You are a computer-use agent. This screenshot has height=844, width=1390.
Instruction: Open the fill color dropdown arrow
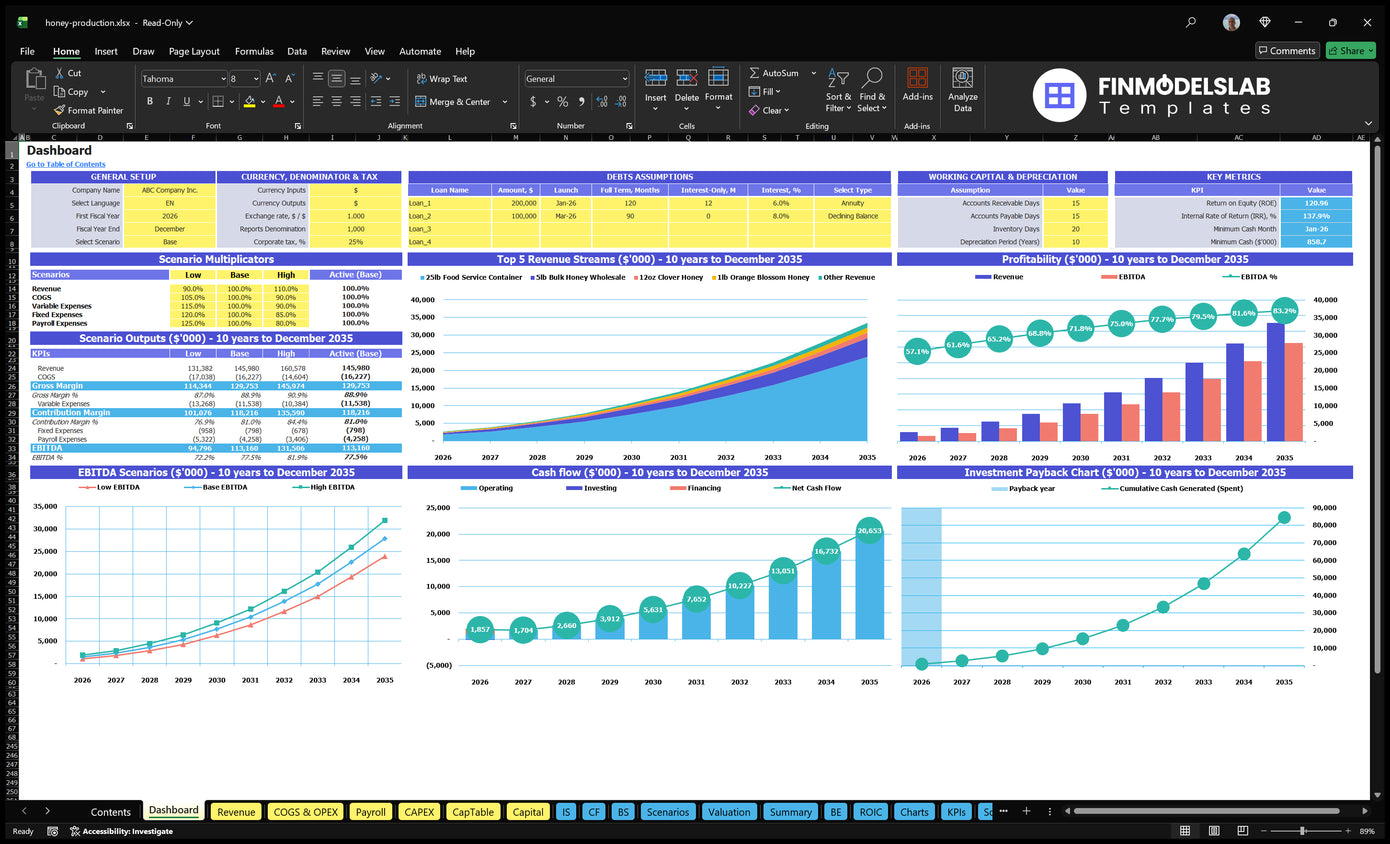tap(262, 102)
